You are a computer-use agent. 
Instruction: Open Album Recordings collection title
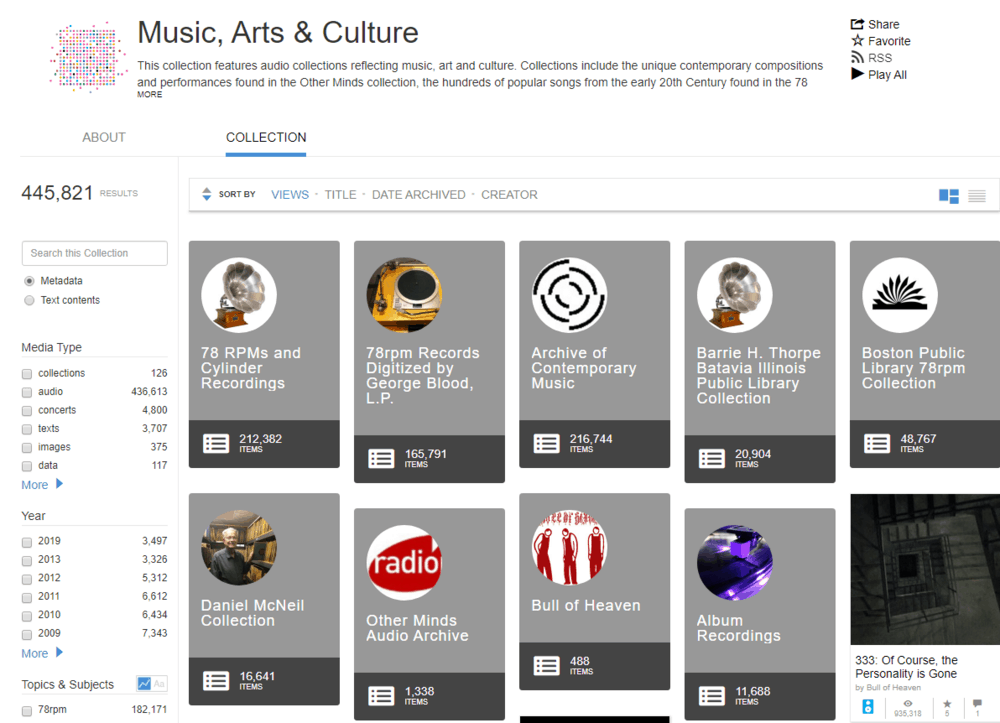[x=739, y=628]
